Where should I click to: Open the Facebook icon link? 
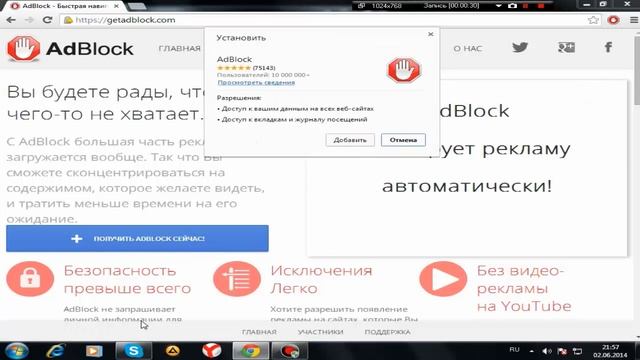(608, 47)
